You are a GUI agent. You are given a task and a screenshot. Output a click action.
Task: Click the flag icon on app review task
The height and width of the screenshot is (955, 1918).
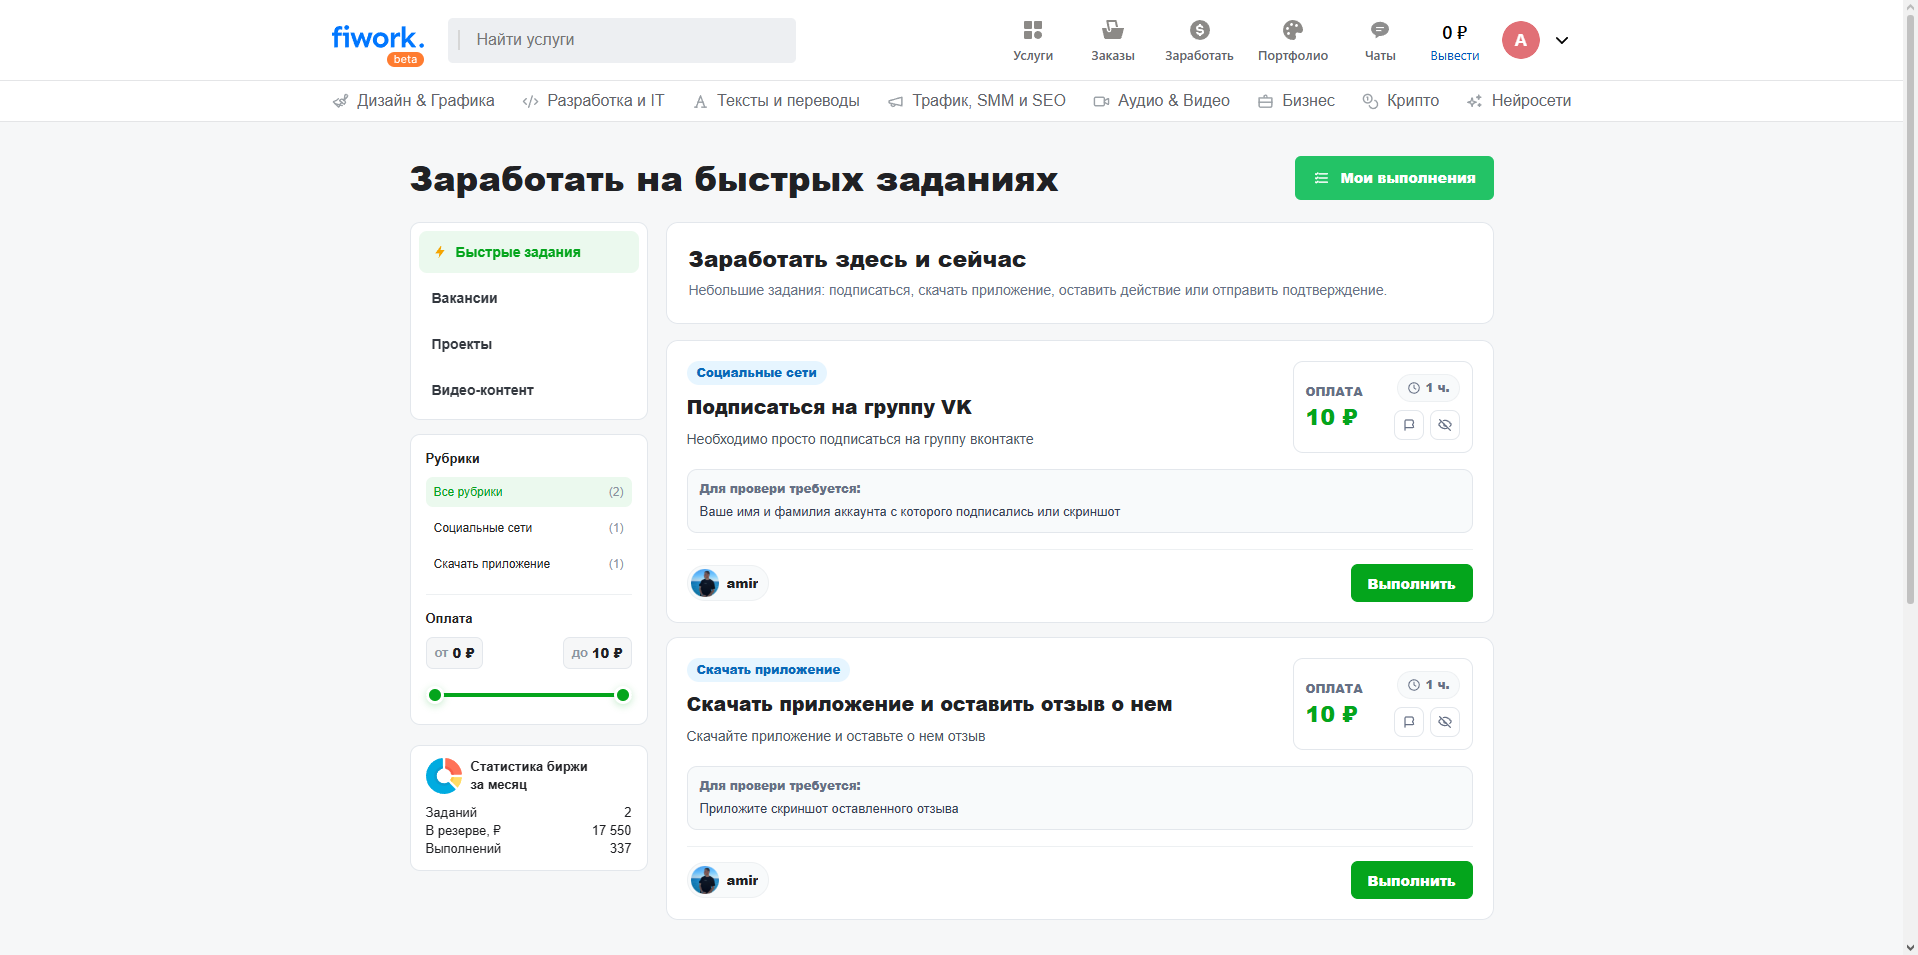pyautogui.click(x=1409, y=722)
